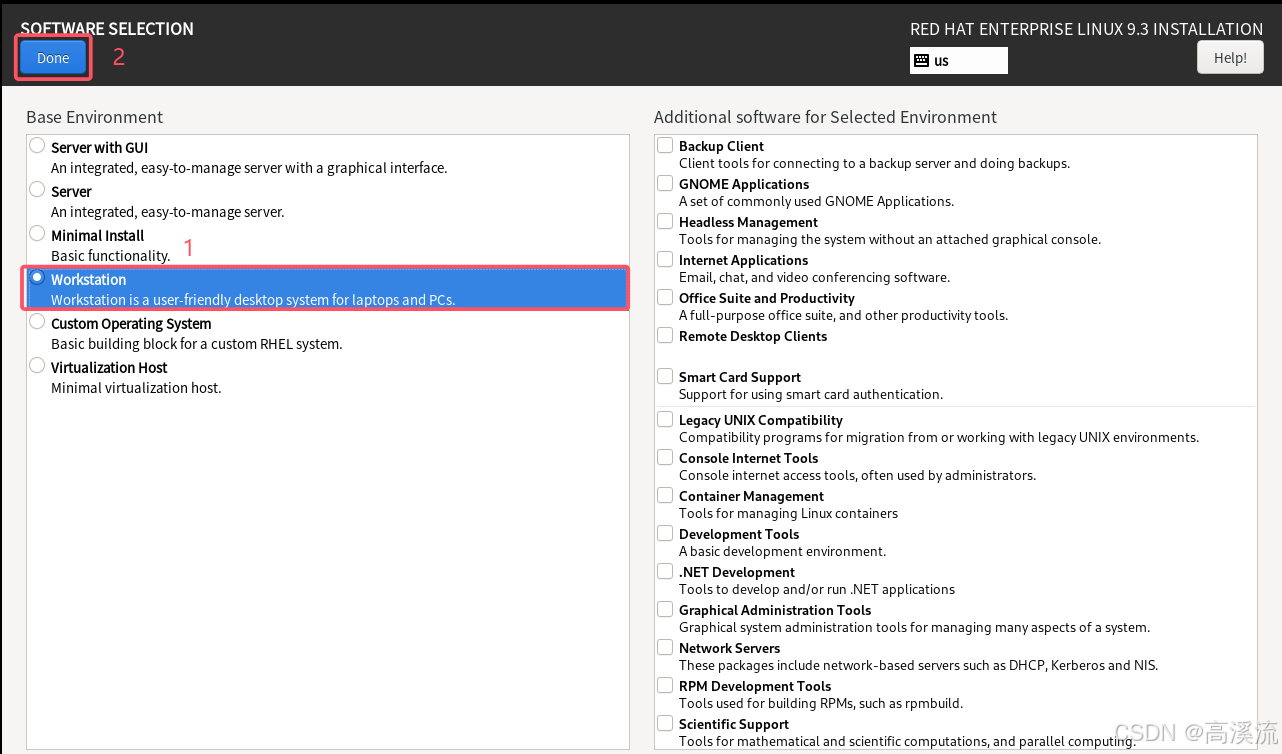Open the Help! button

[x=1230, y=58]
